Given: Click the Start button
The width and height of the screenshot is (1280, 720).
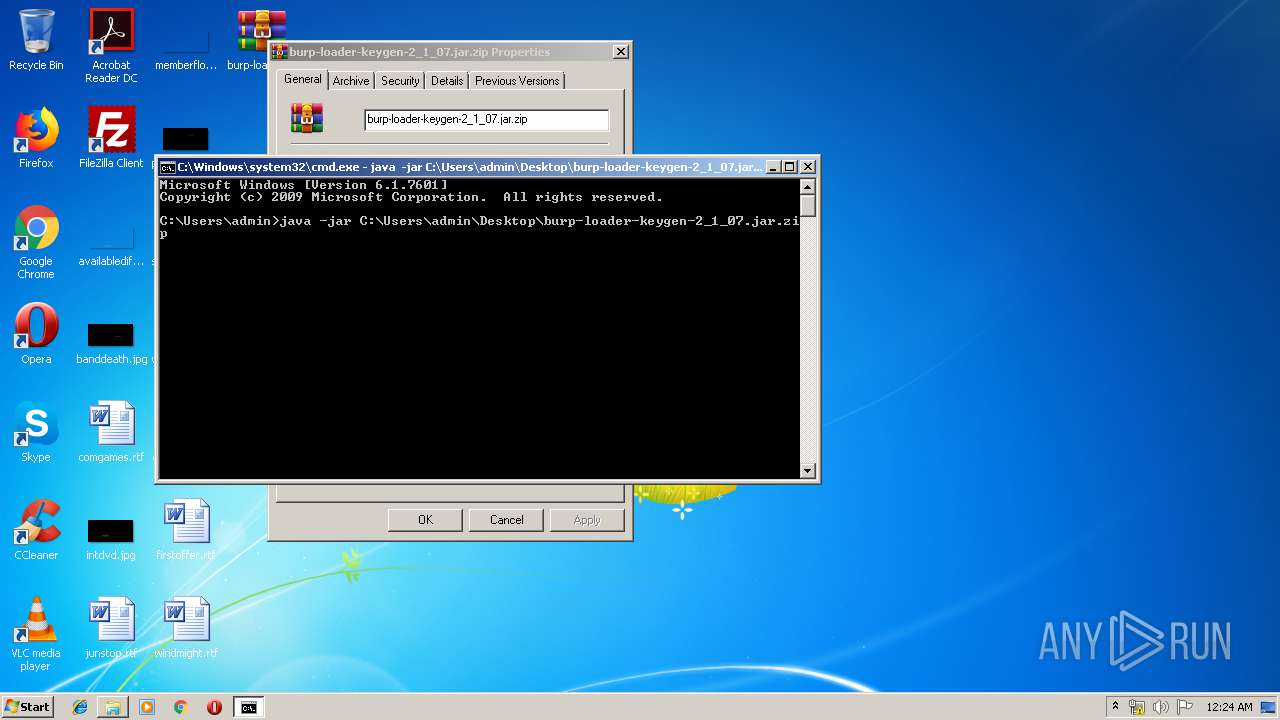Looking at the screenshot, I should [27, 707].
